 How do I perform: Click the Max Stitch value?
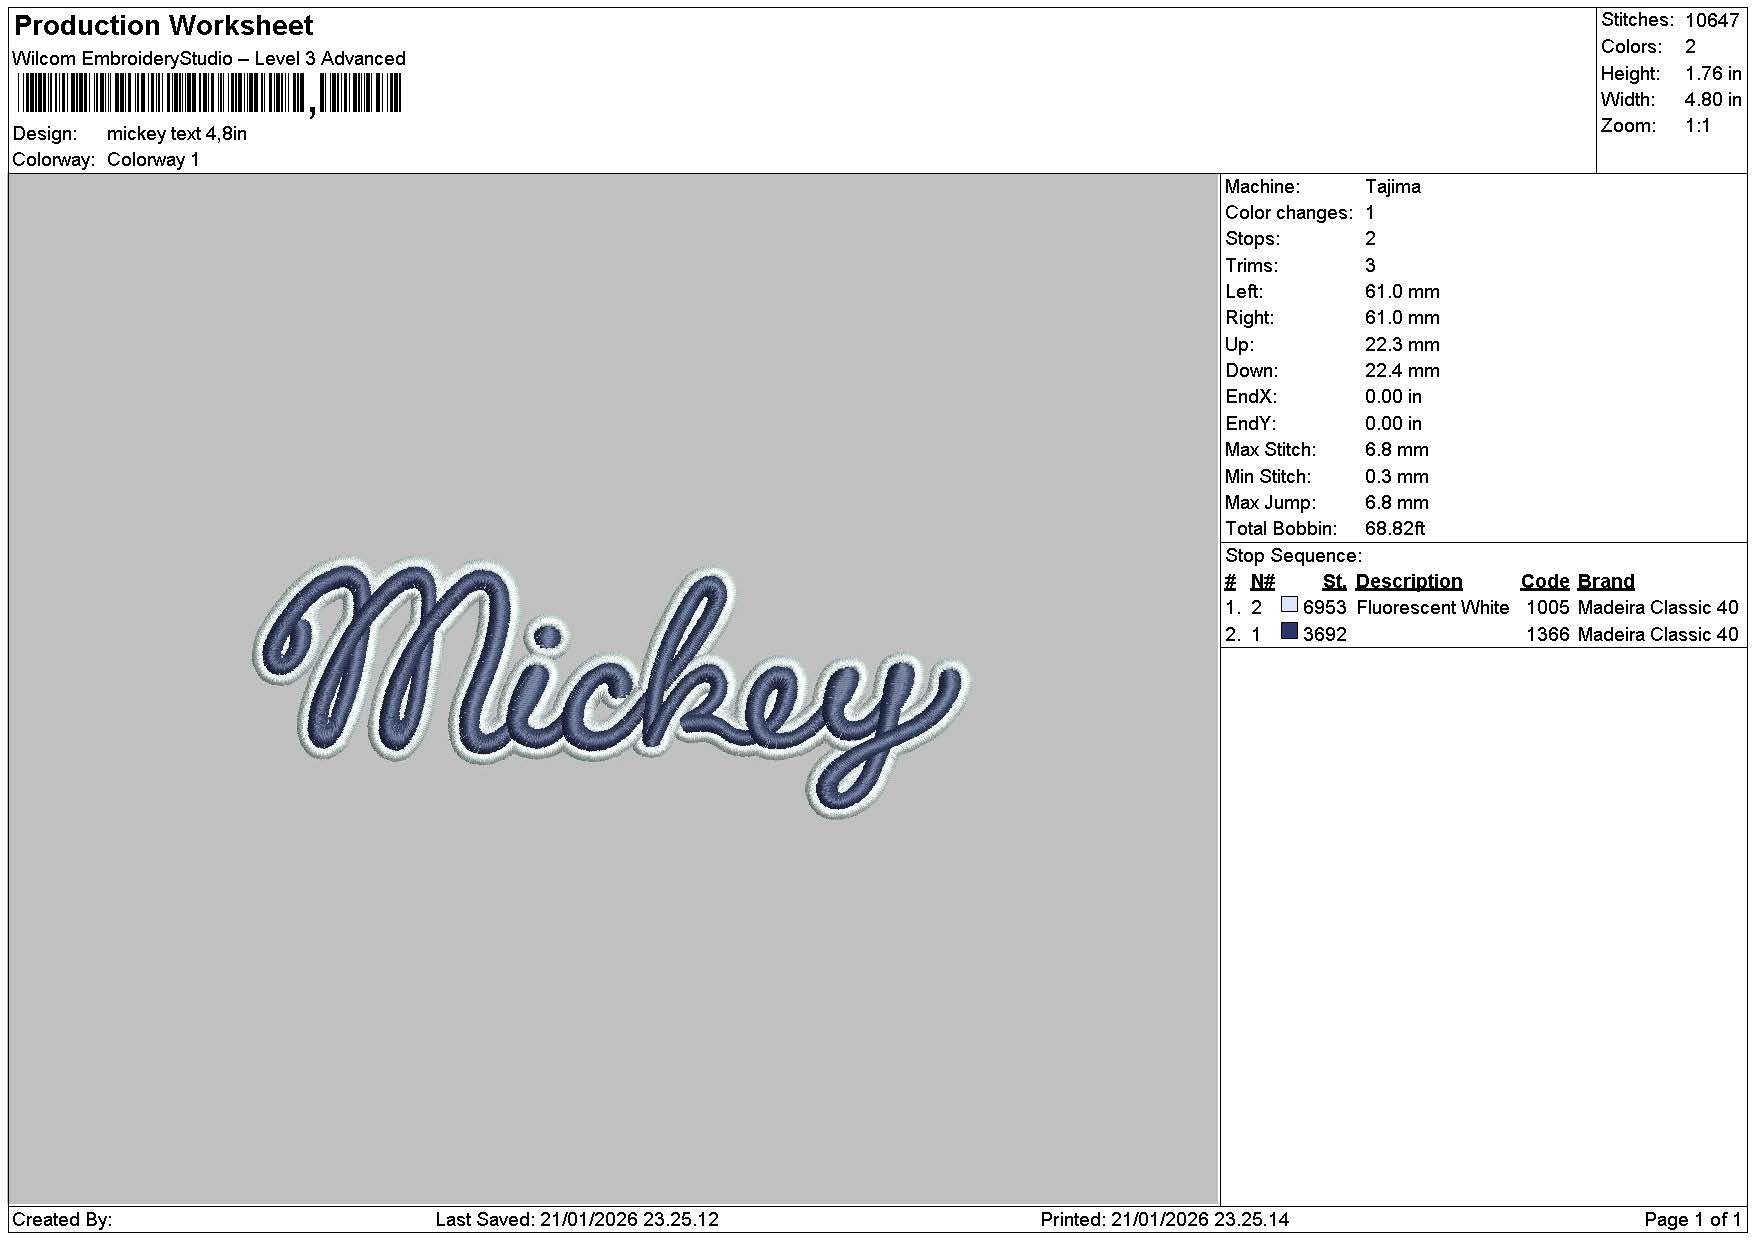click(x=1397, y=449)
